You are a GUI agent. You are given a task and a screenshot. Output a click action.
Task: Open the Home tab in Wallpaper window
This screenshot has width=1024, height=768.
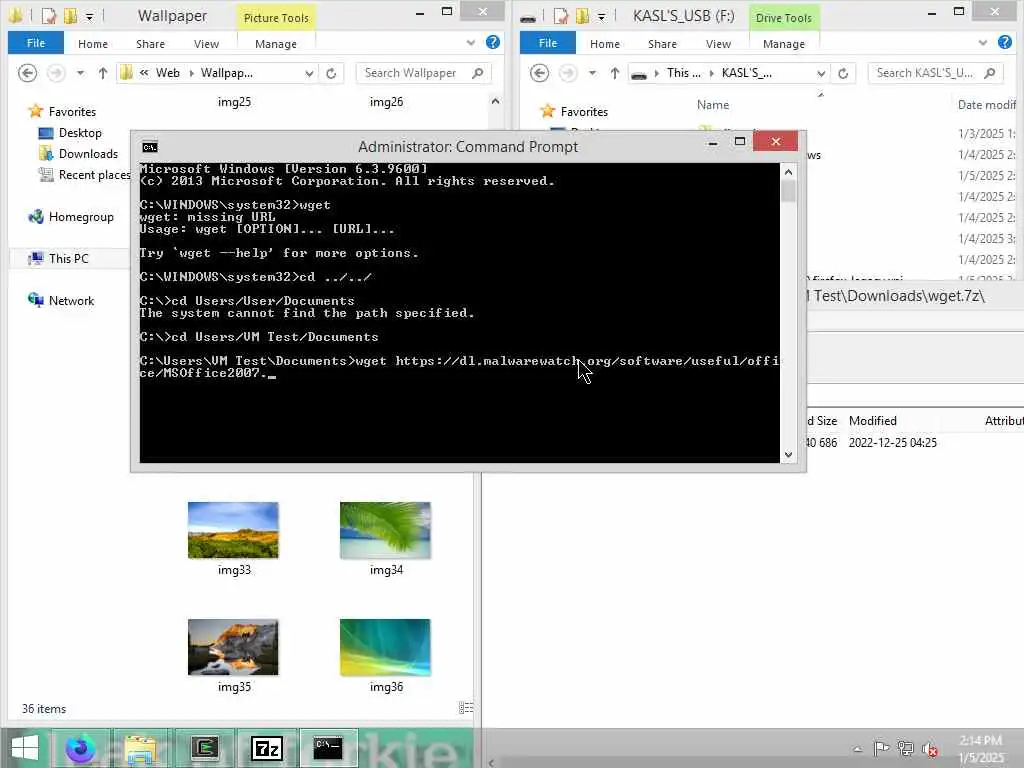(x=93, y=44)
